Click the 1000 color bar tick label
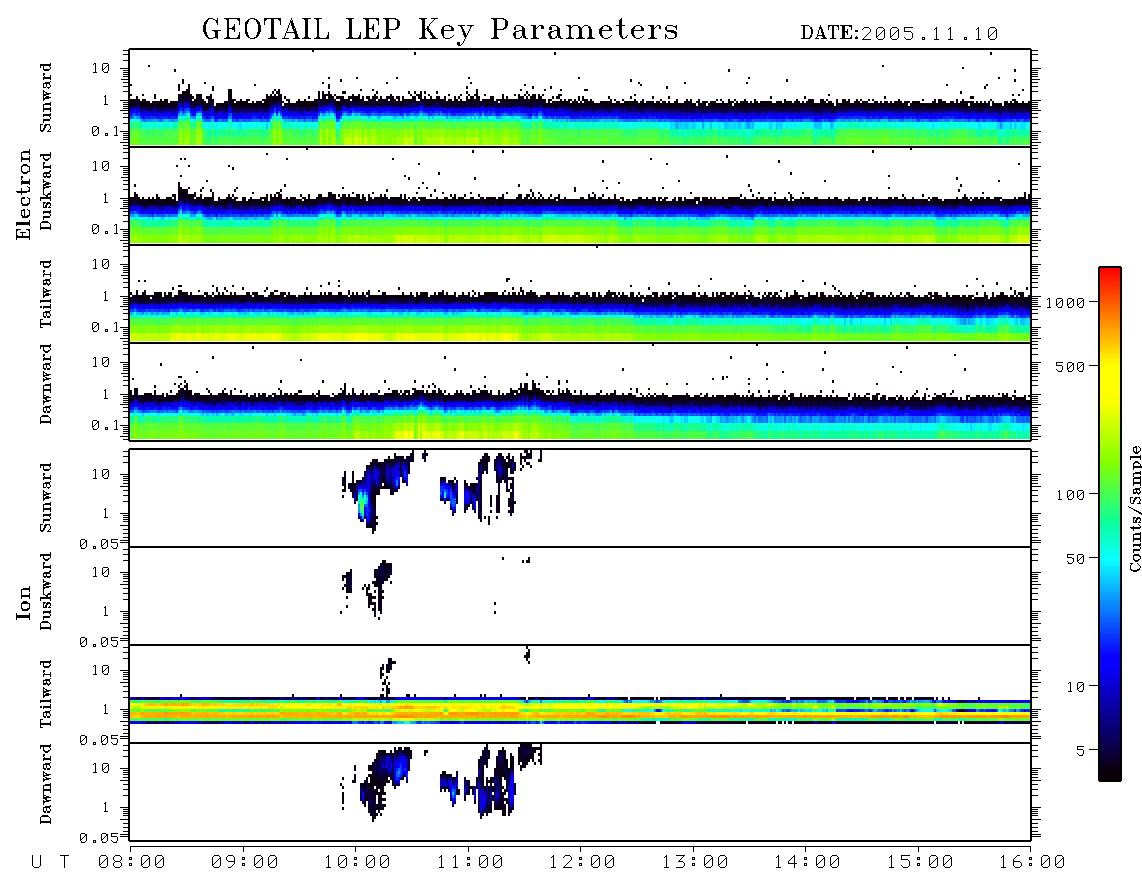 click(x=1065, y=303)
